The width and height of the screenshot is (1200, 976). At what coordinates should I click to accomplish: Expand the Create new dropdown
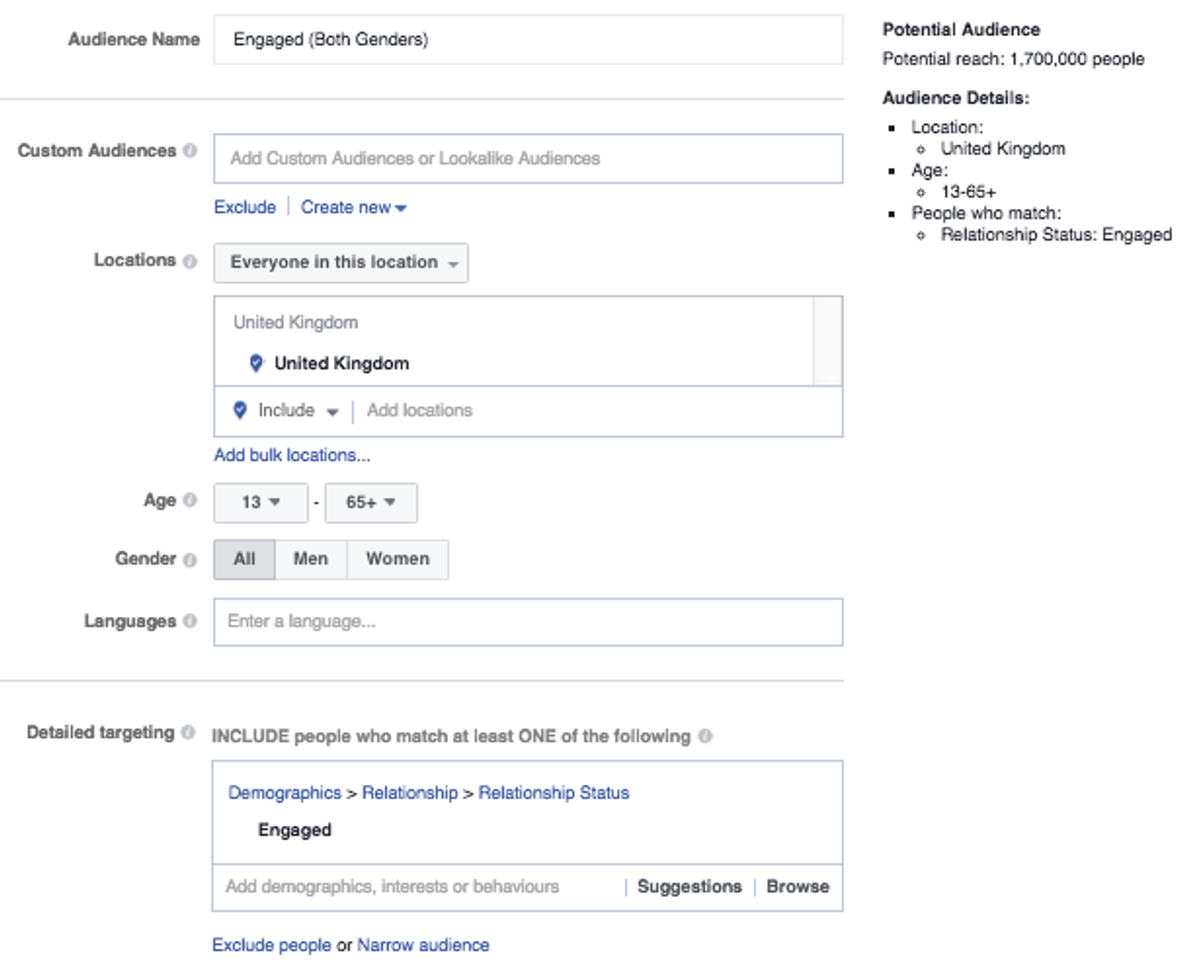(354, 207)
